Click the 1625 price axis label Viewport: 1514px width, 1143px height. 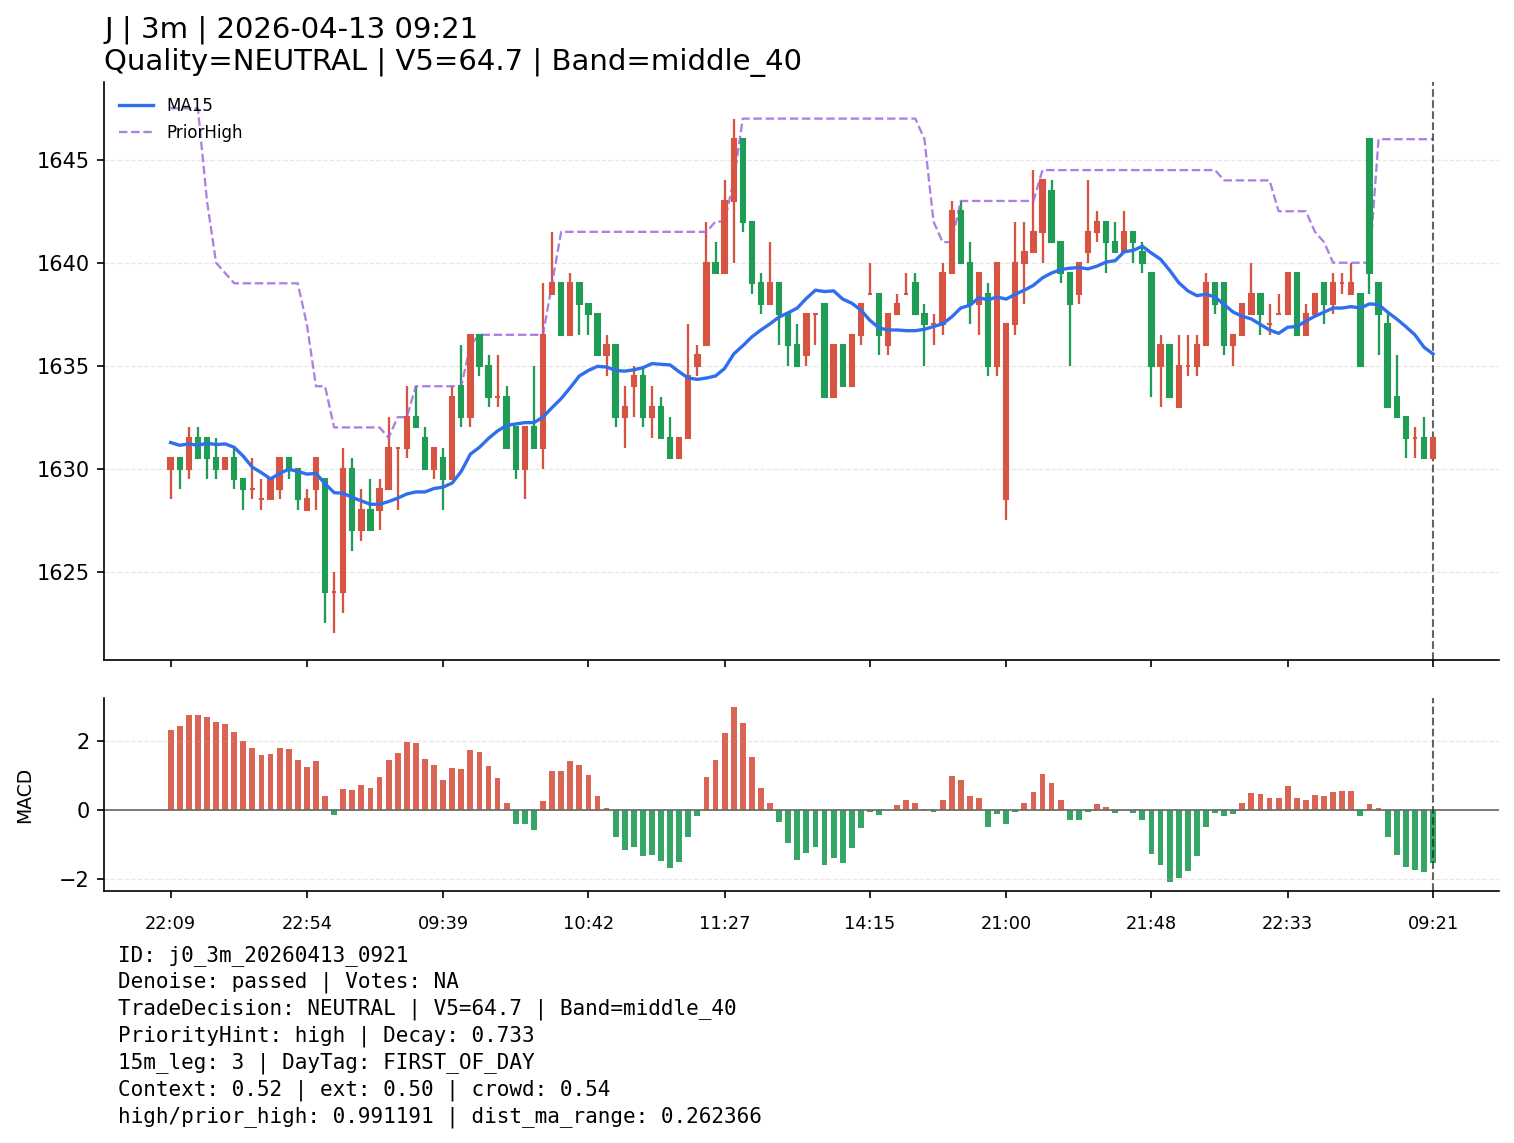click(x=64, y=573)
